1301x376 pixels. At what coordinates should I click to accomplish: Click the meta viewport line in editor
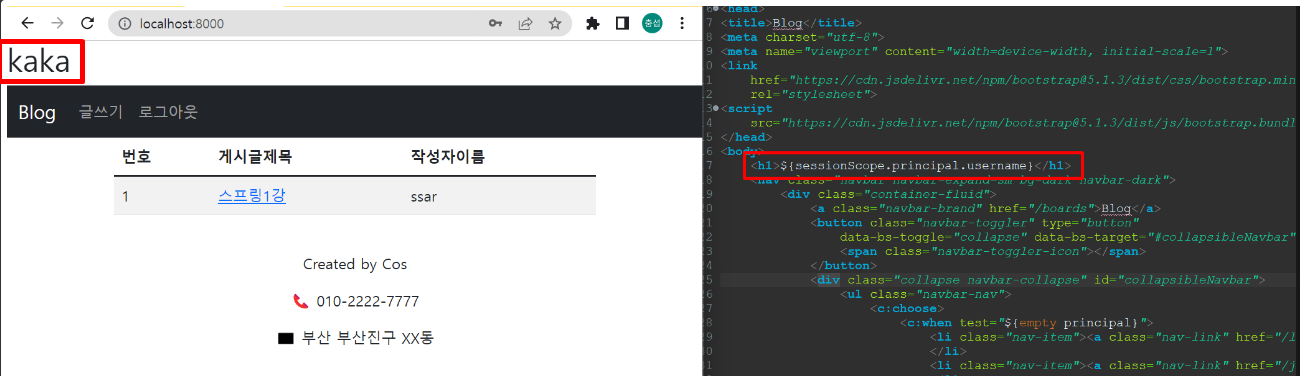[x=974, y=50]
